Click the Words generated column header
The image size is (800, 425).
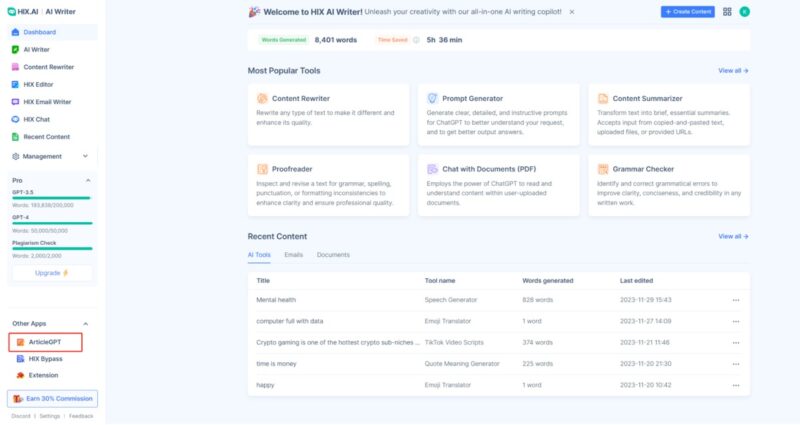(x=547, y=281)
